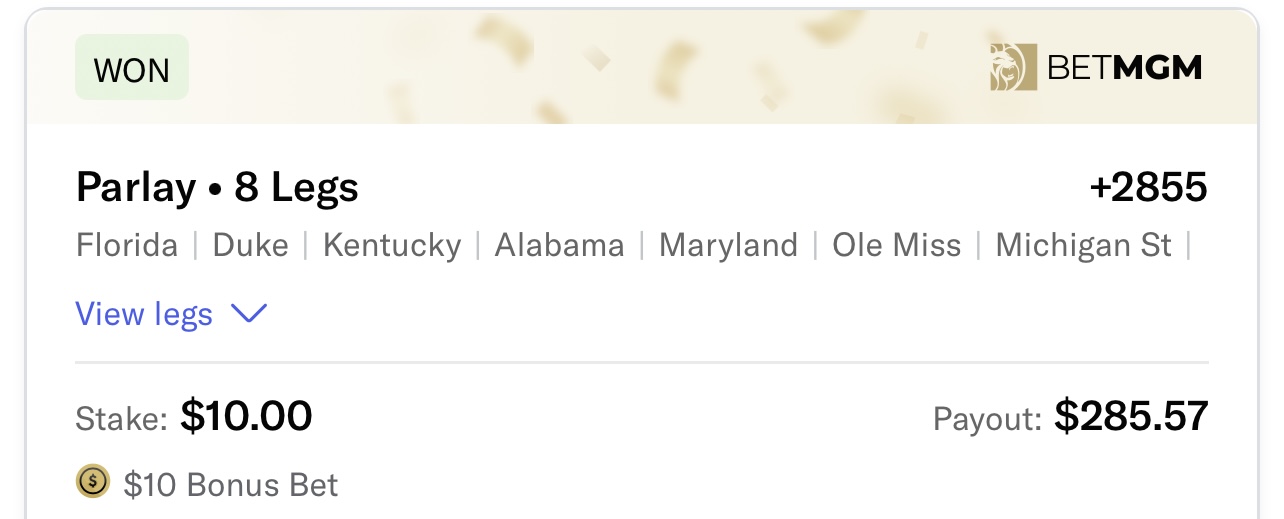This screenshot has height=519, width=1284.
Task: Select the Maryland leg in parlay
Action: tap(728, 245)
